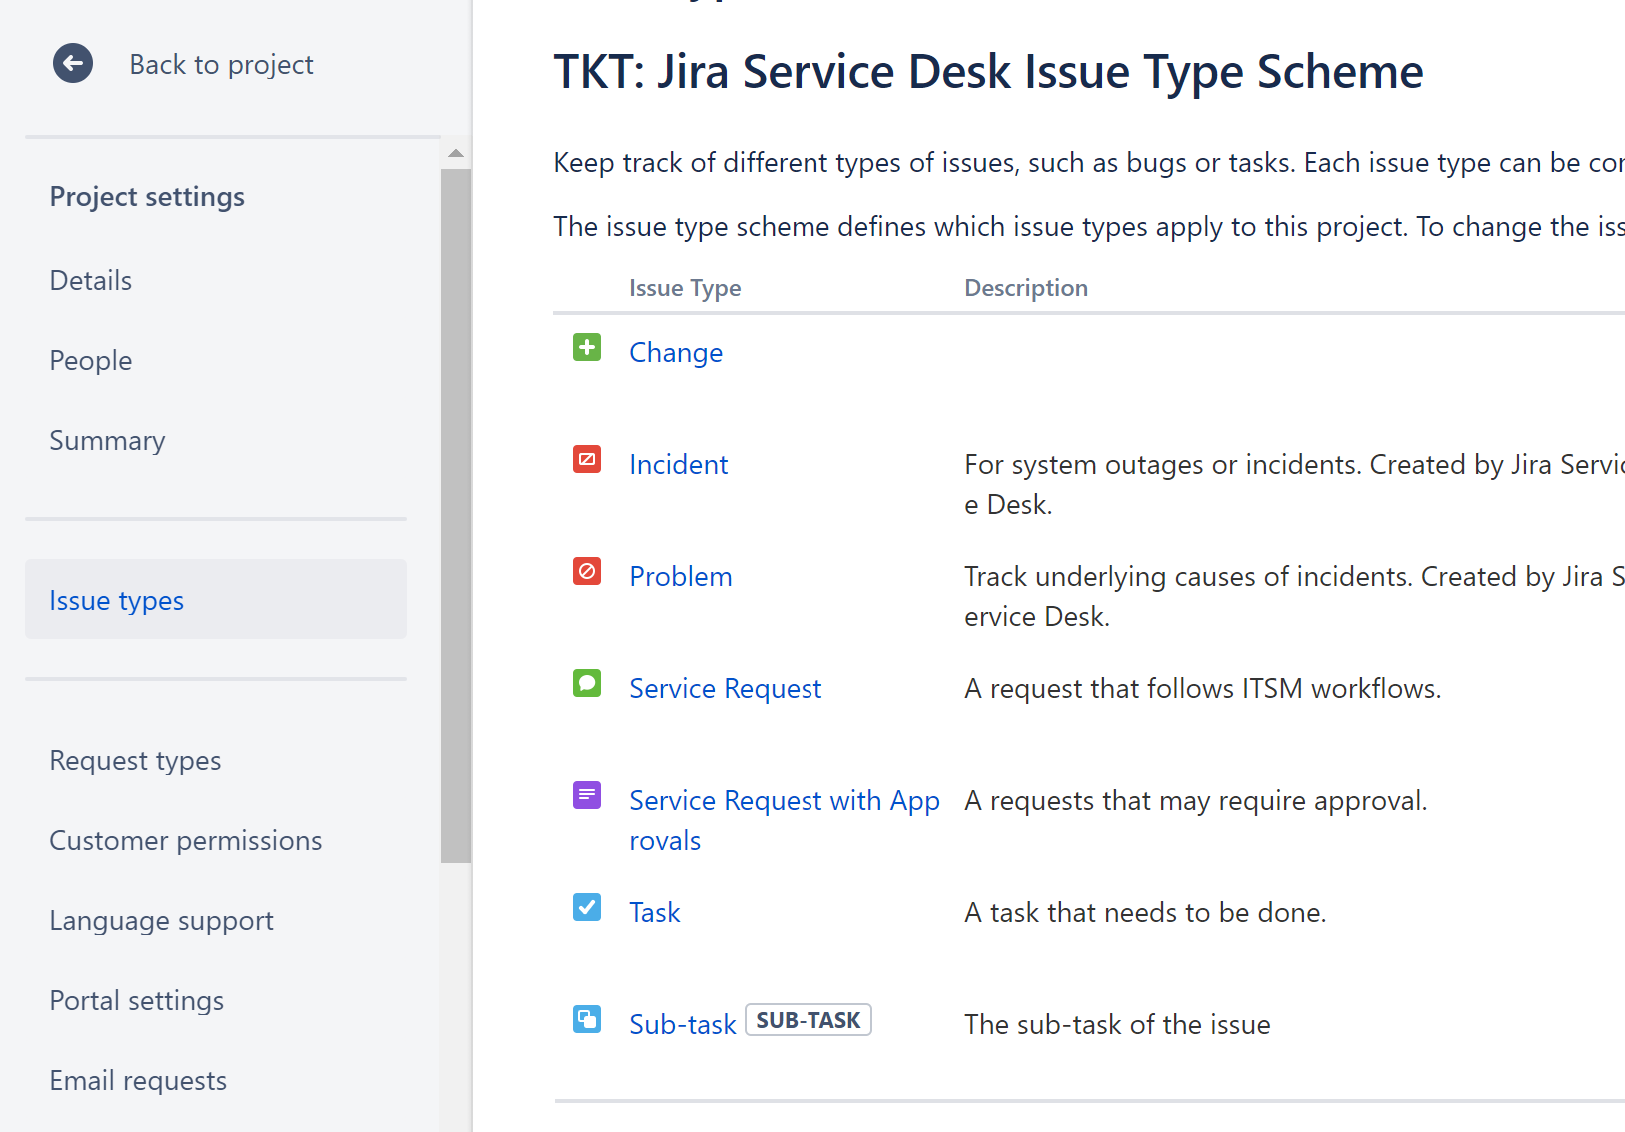Open Language support settings
The height and width of the screenshot is (1132, 1625).
[x=161, y=921]
